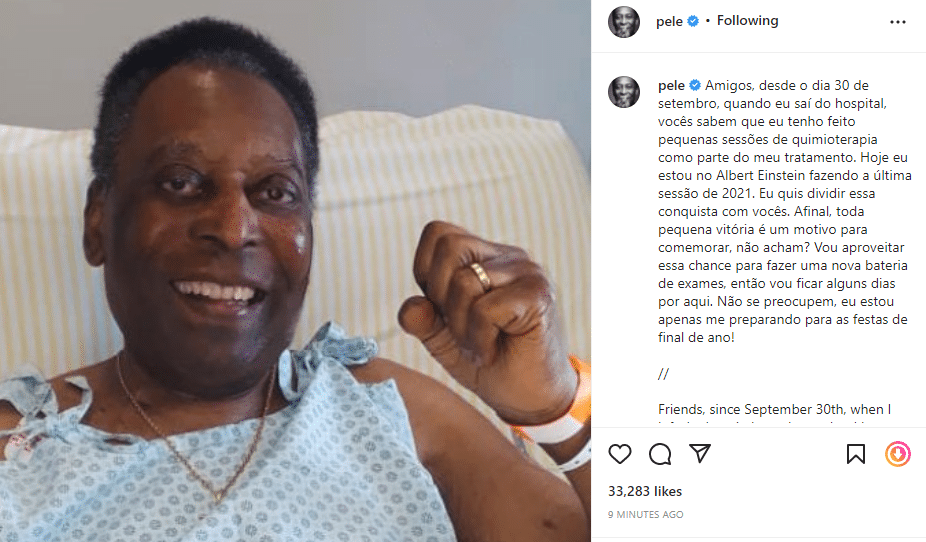926x542 pixels.
Task: Open the pele username in the caption
Action: click(x=671, y=86)
